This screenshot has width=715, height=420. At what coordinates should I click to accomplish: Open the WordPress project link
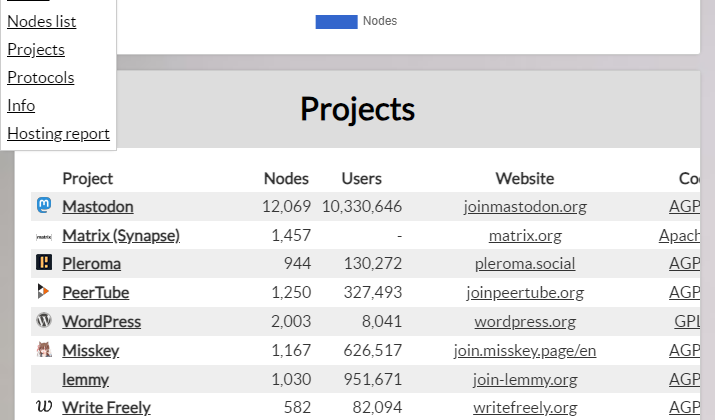[101, 321]
